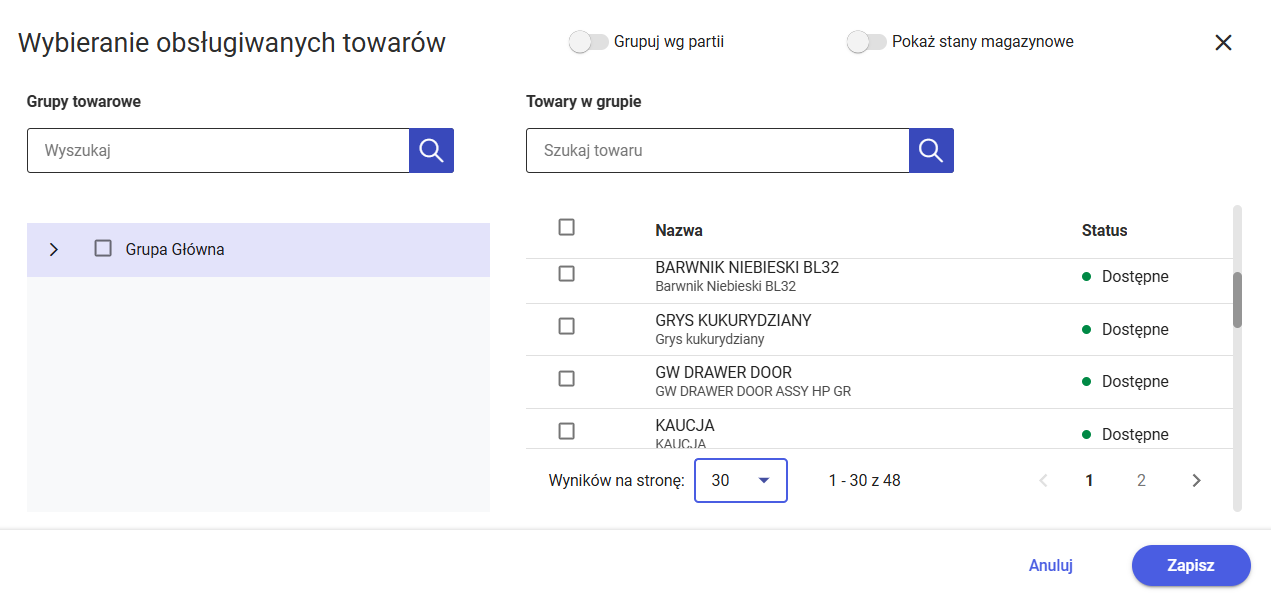
Task: Select GW DRAWER DOOR checkbox
Action: point(566,378)
